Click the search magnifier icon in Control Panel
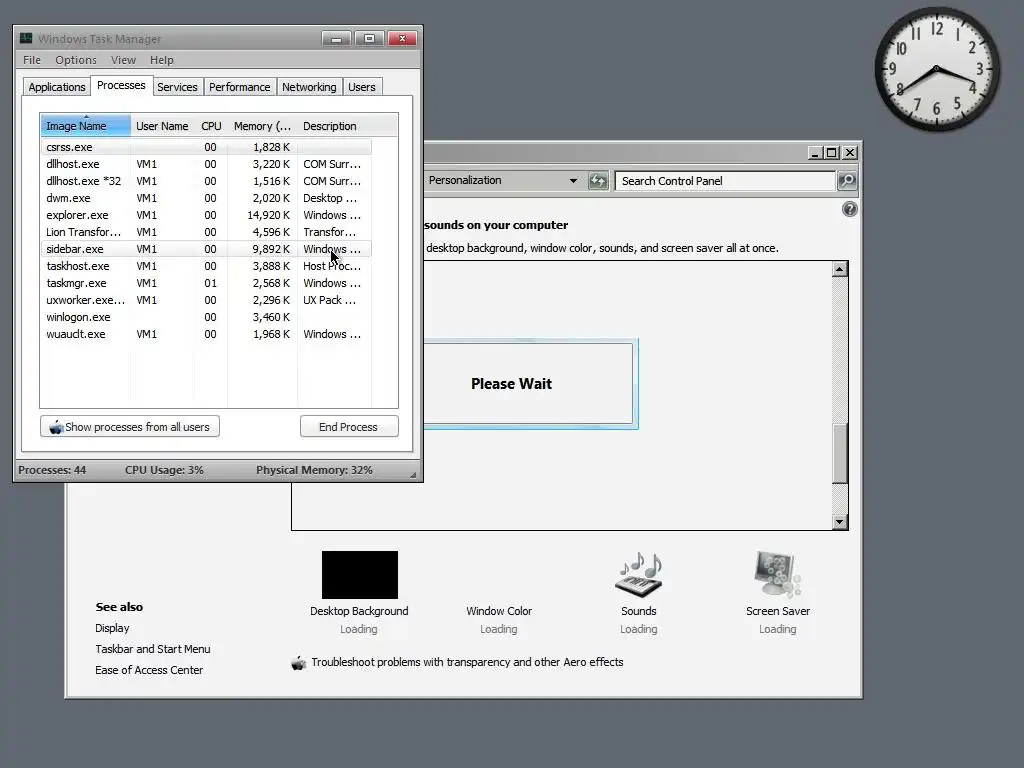1024x768 pixels. click(x=847, y=181)
